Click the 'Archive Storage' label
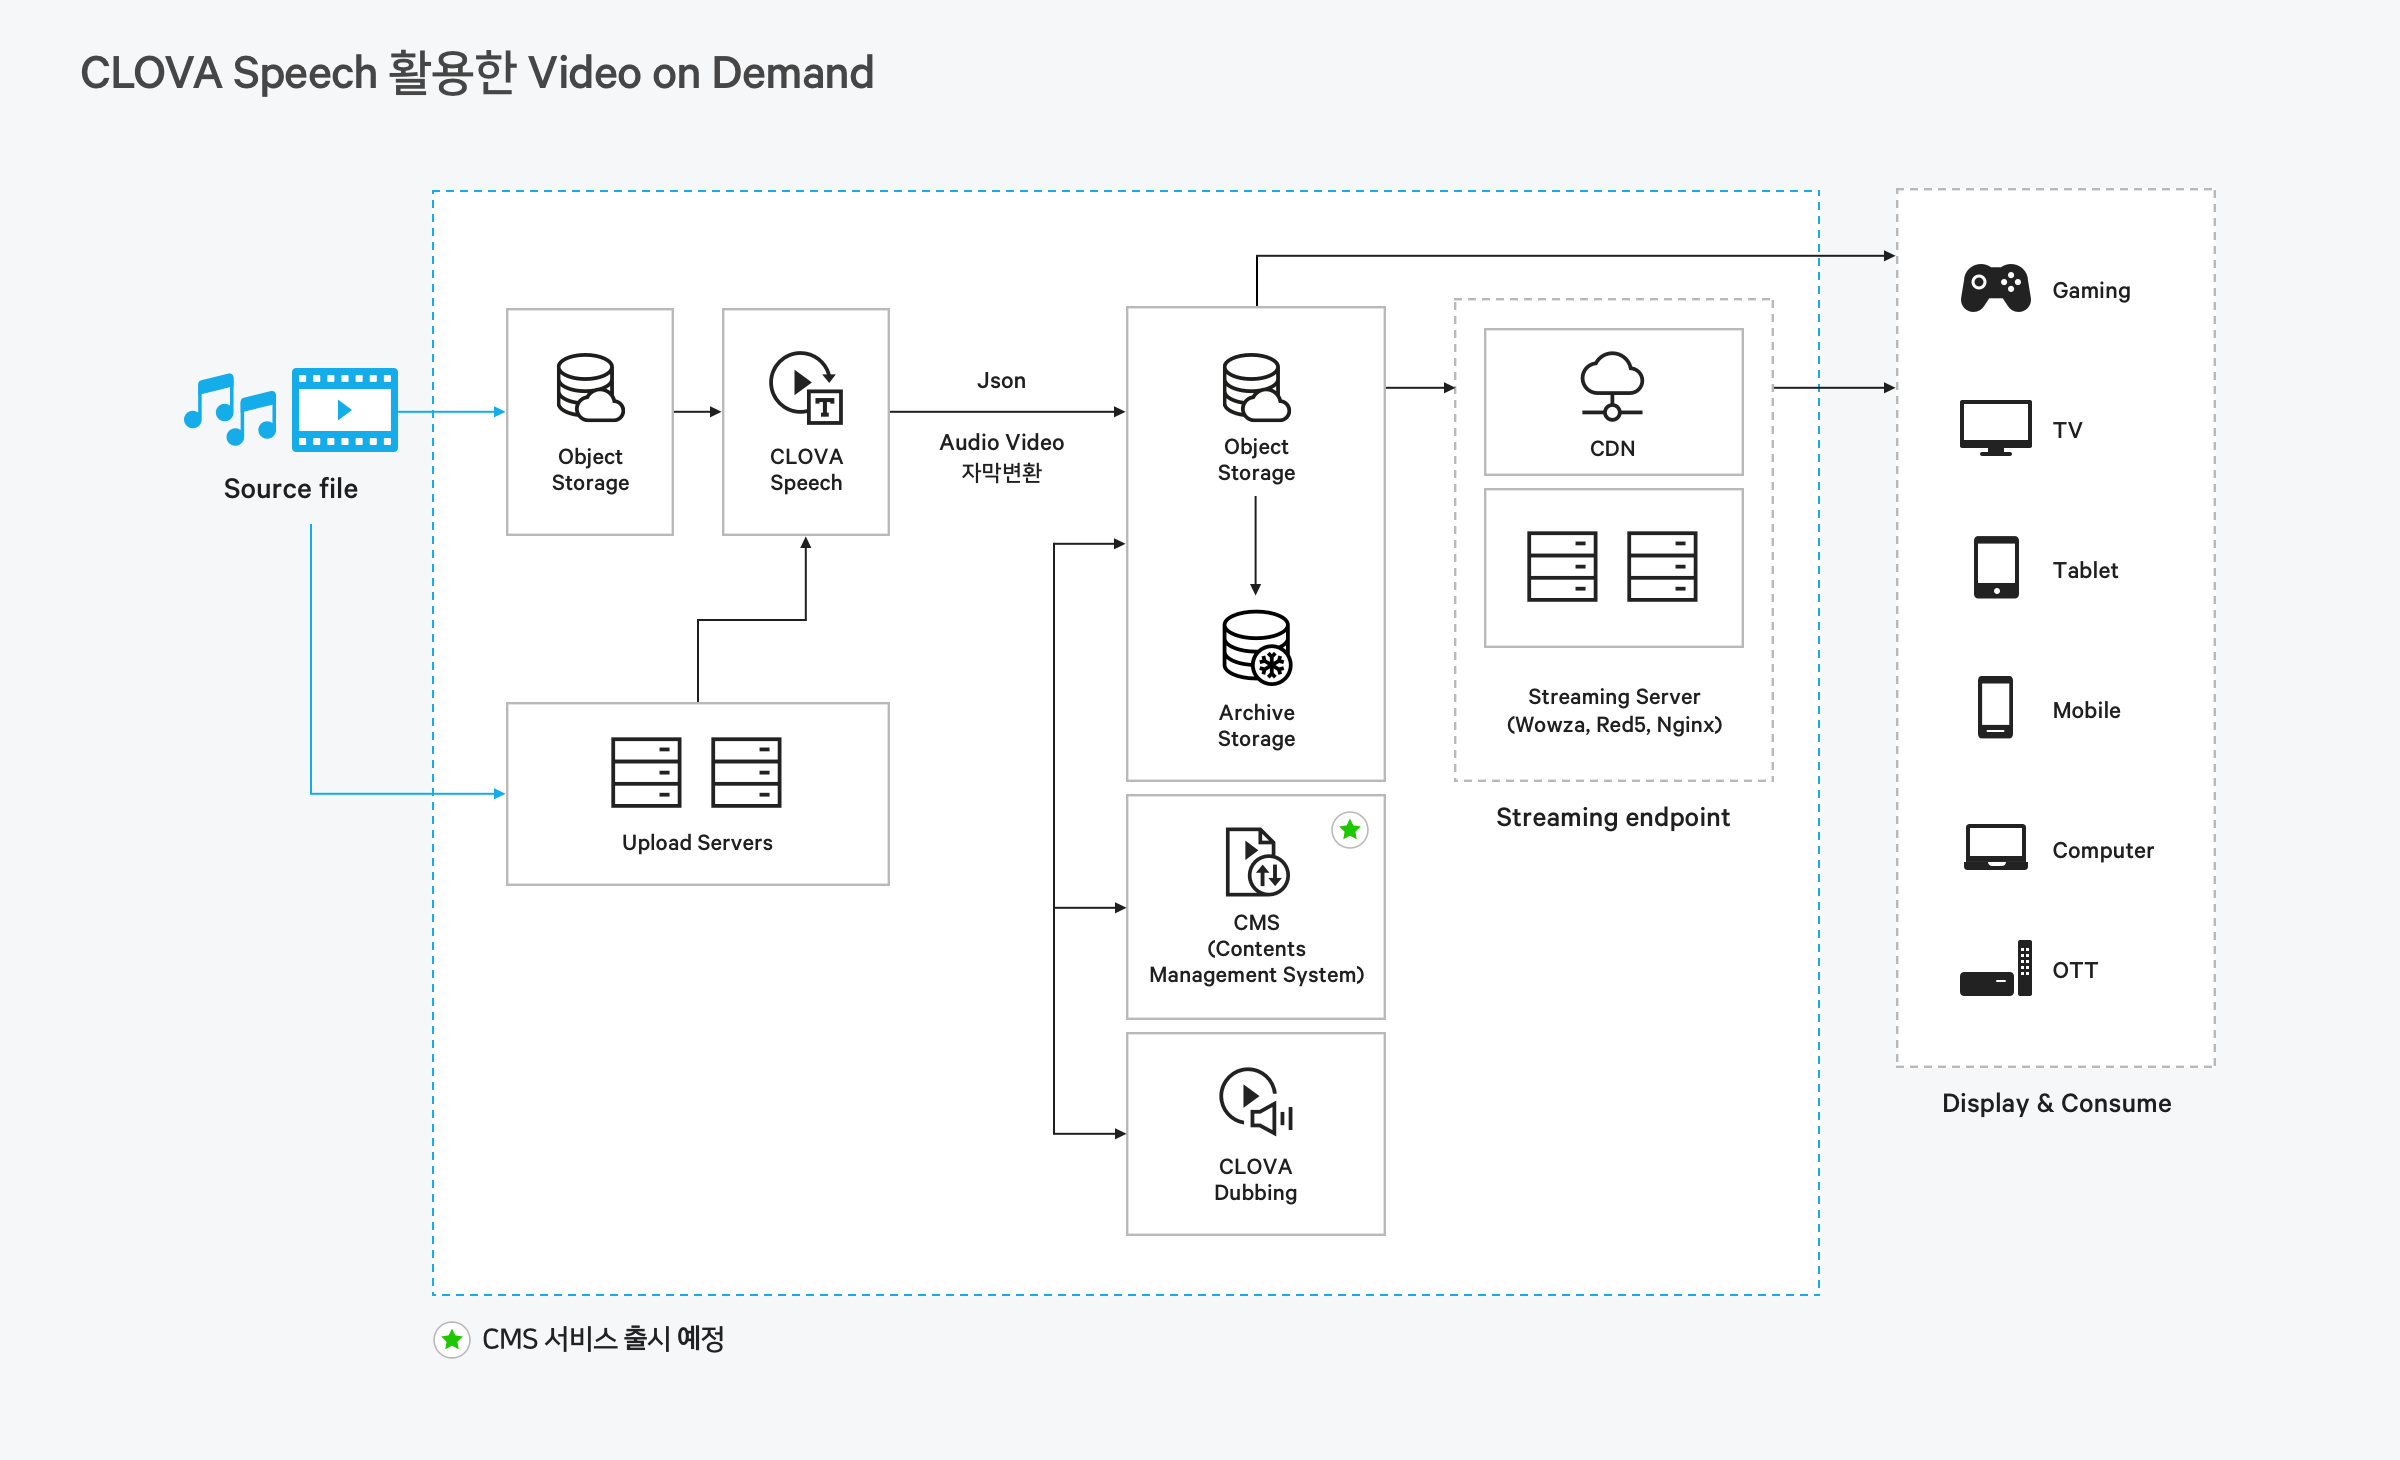Viewport: 2400px width, 1460px height. click(x=1256, y=726)
